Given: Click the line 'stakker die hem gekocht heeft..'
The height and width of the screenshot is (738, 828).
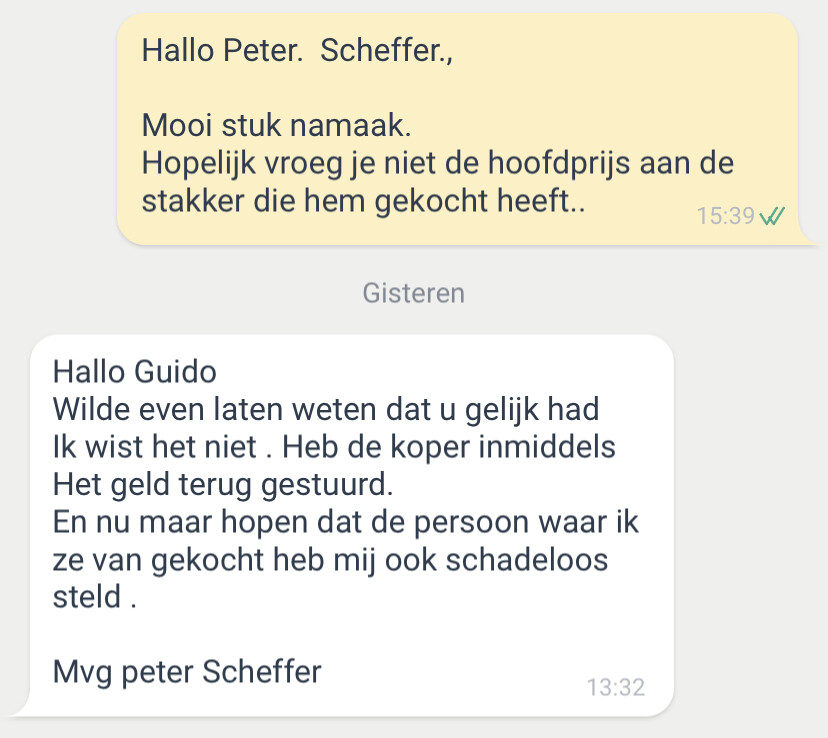Looking at the screenshot, I should click(363, 201).
